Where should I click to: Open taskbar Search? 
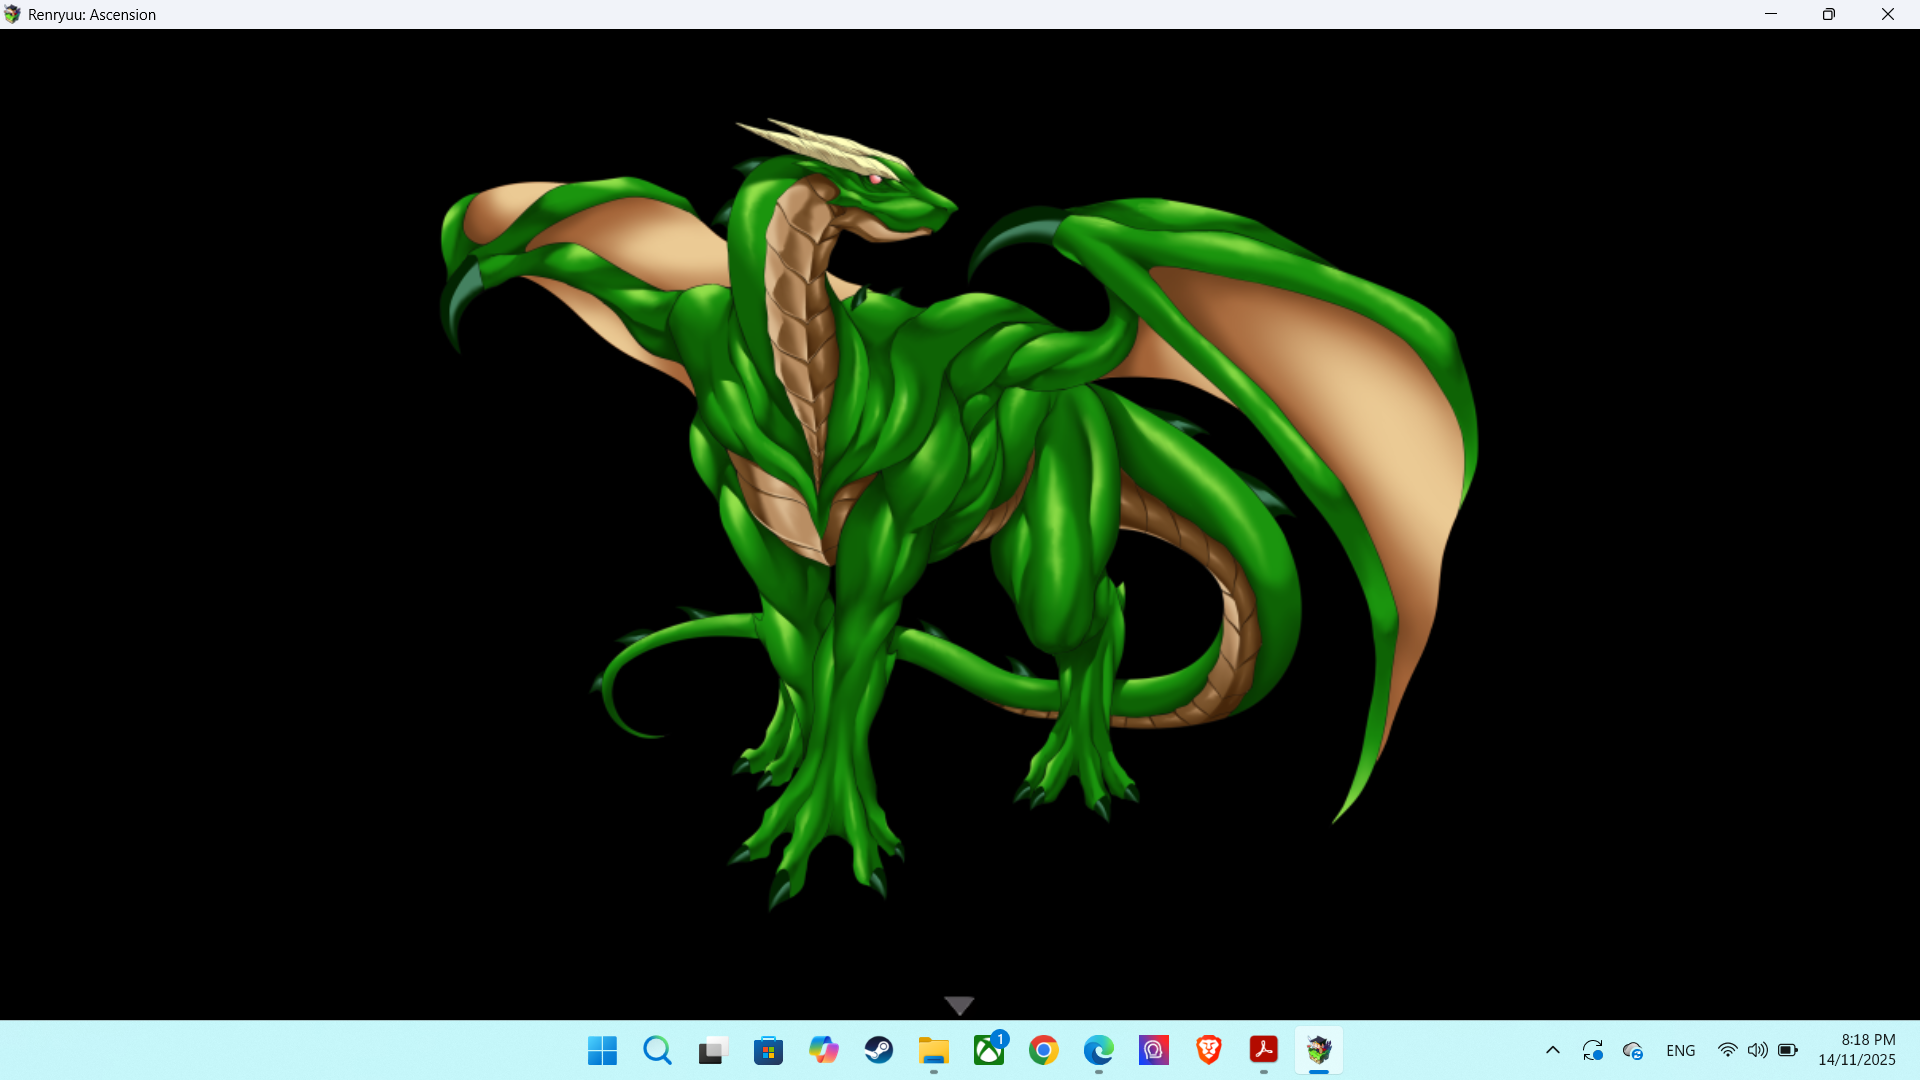coord(657,1050)
